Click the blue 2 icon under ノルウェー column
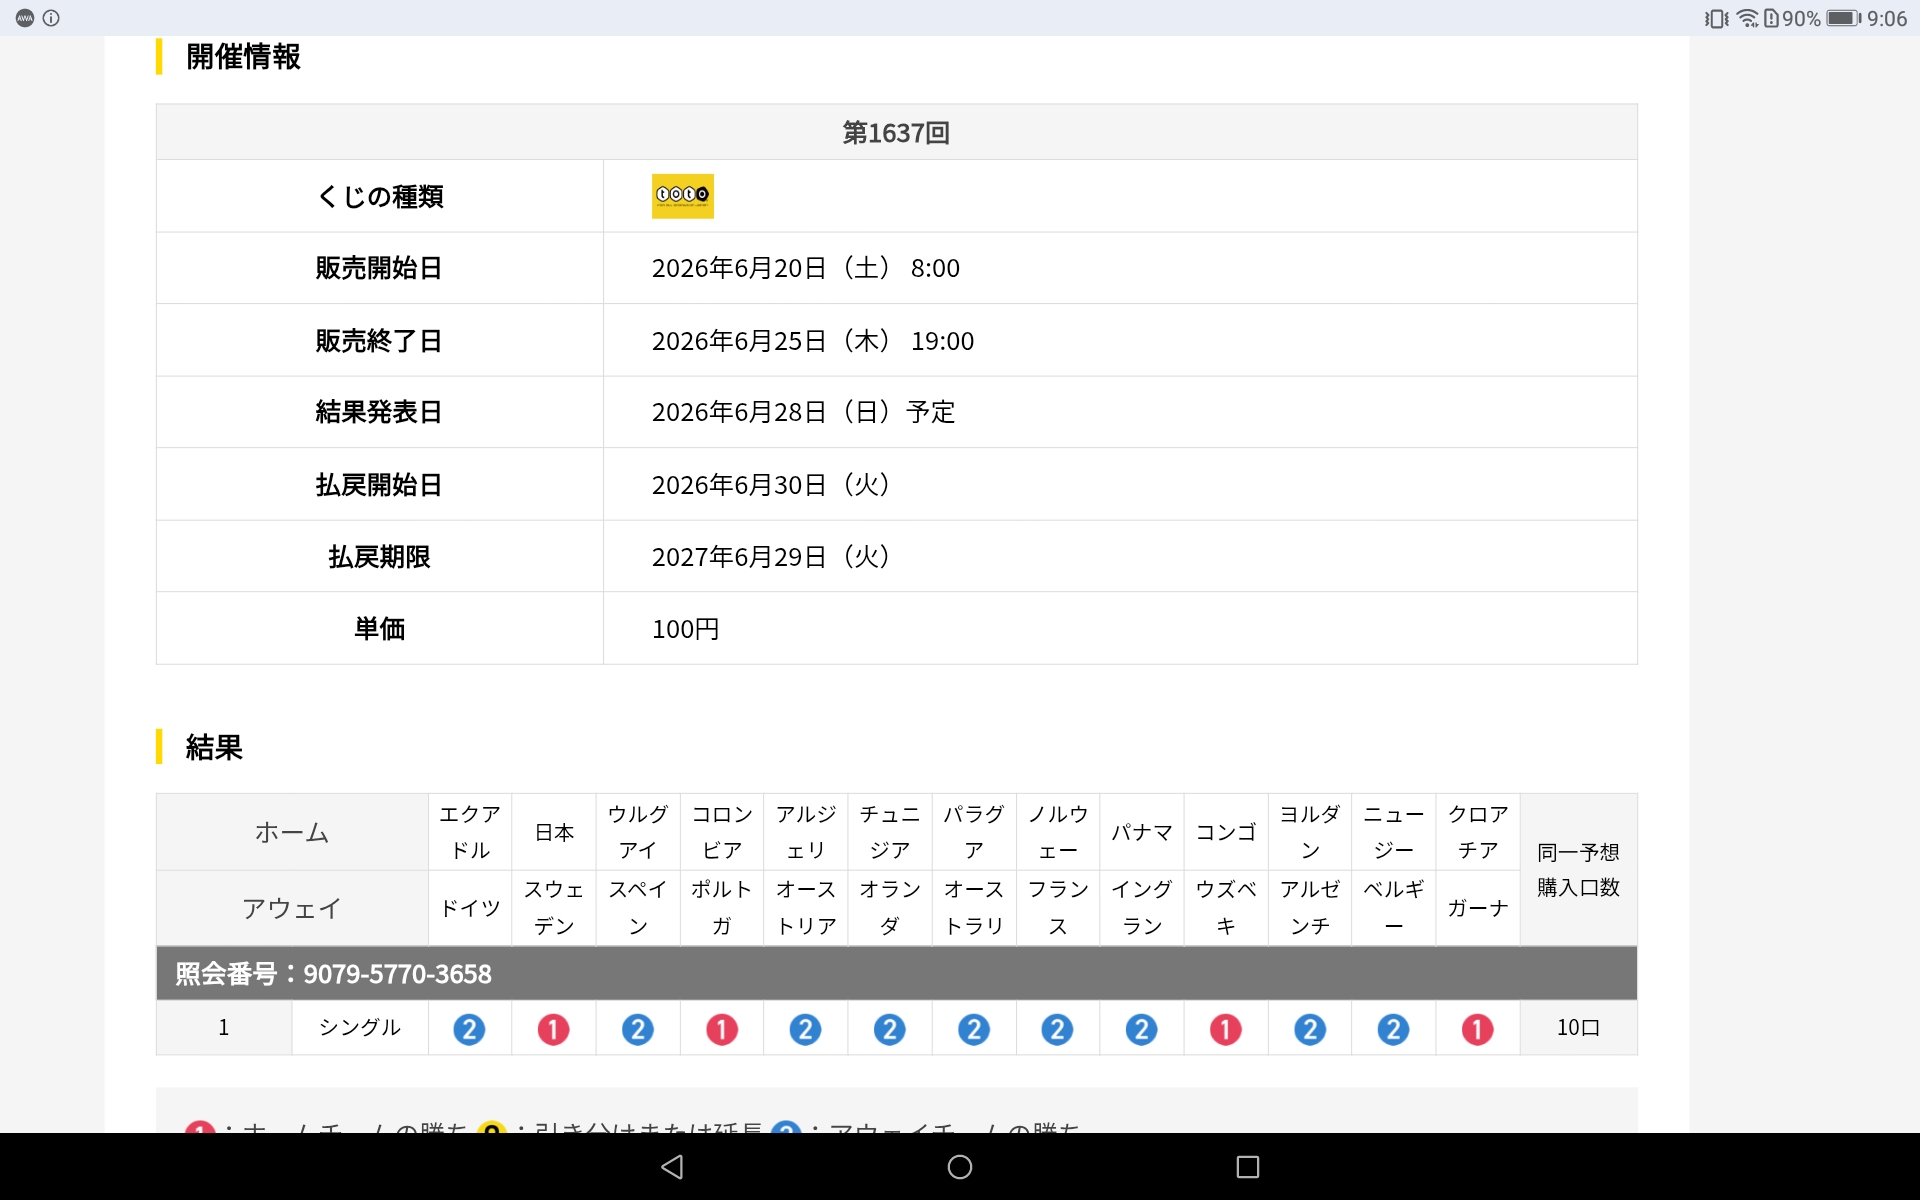Viewport: 1920px width, 1200px height. 1057,1029
